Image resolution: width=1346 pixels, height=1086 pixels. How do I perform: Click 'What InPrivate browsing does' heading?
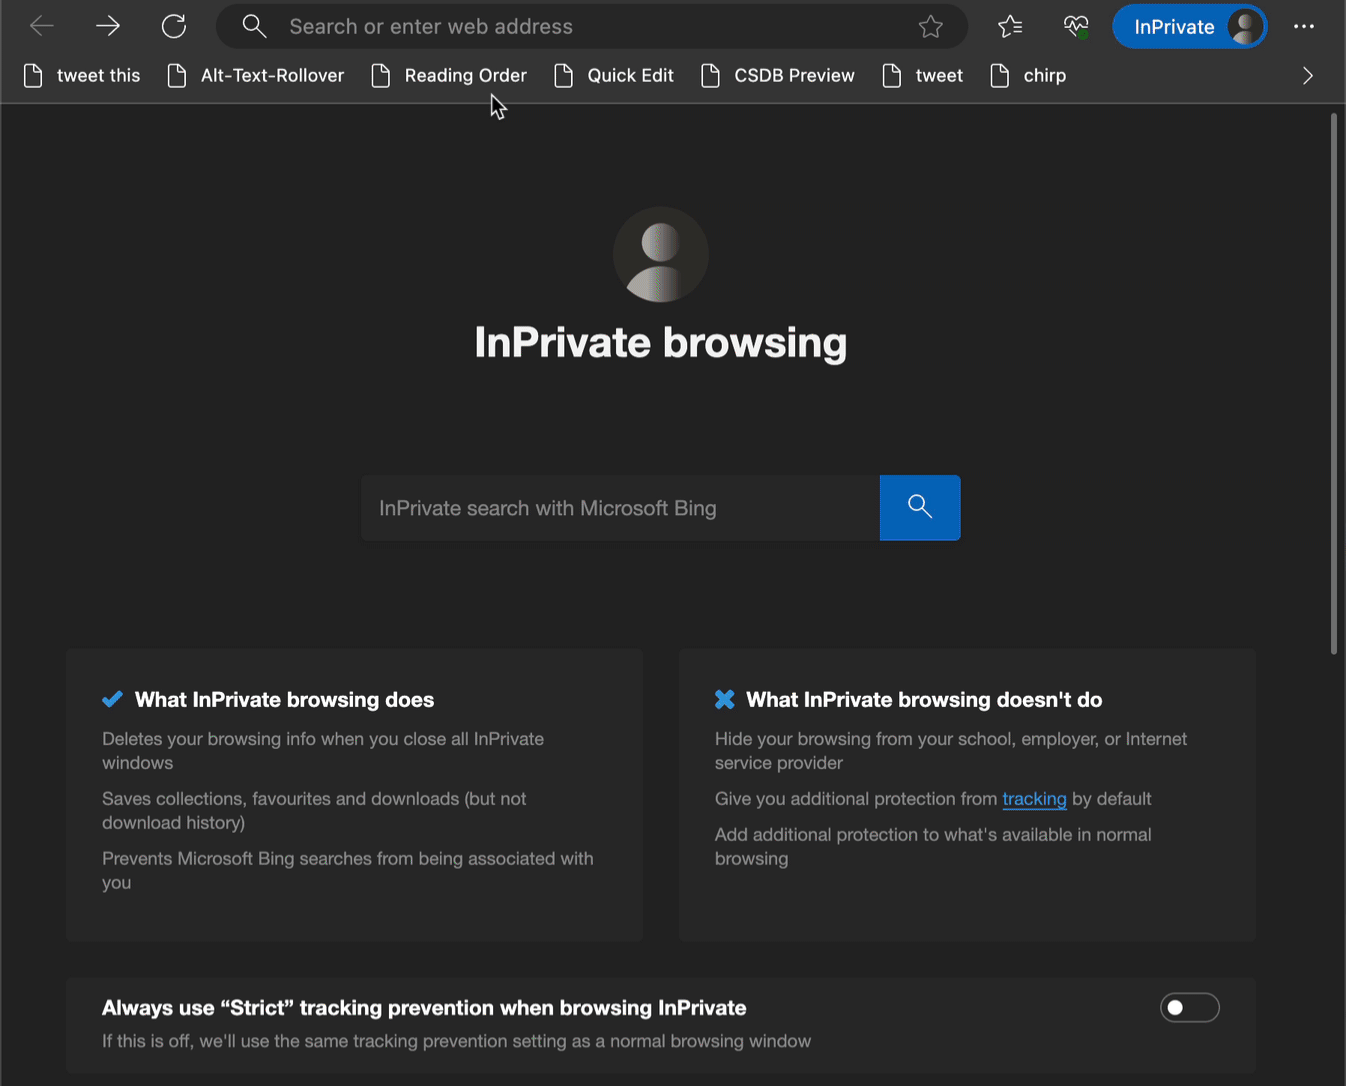coord(284,700)
